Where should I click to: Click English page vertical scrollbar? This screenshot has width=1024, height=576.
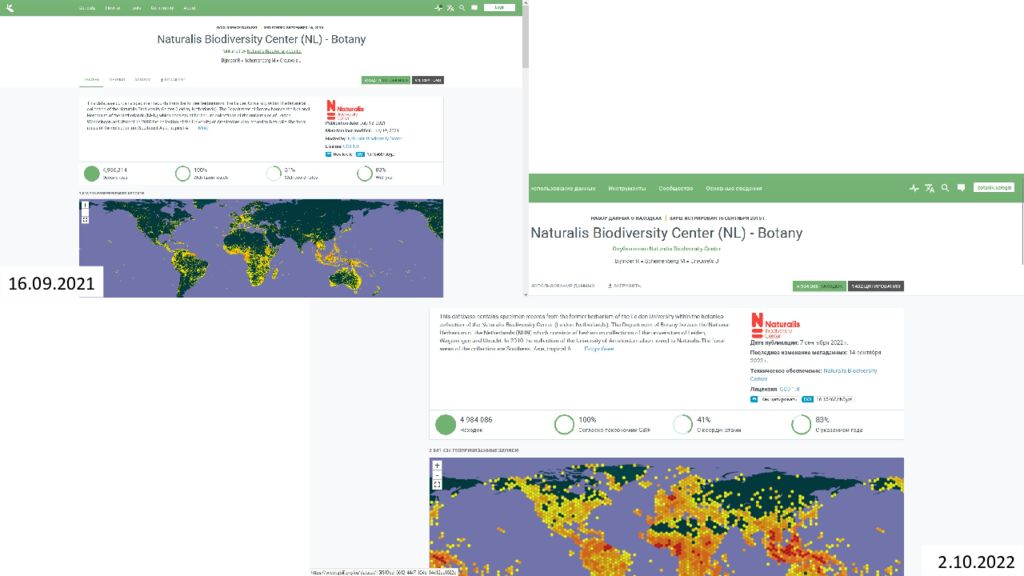coord(525,37)
